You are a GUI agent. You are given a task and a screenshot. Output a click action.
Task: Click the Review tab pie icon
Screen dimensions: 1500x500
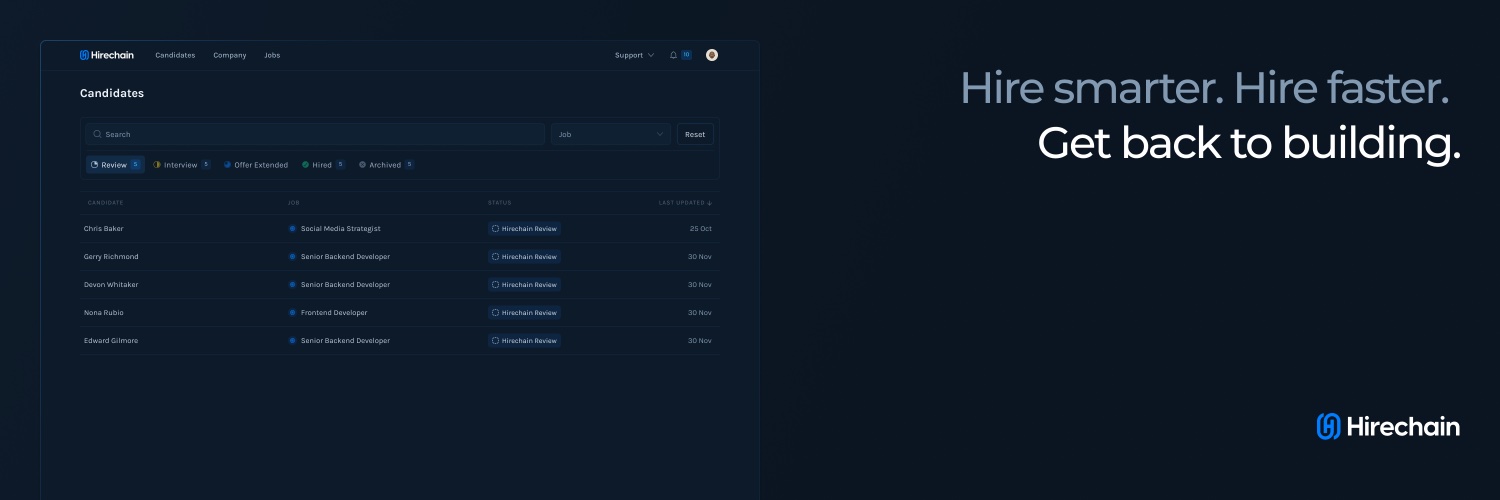95,165
